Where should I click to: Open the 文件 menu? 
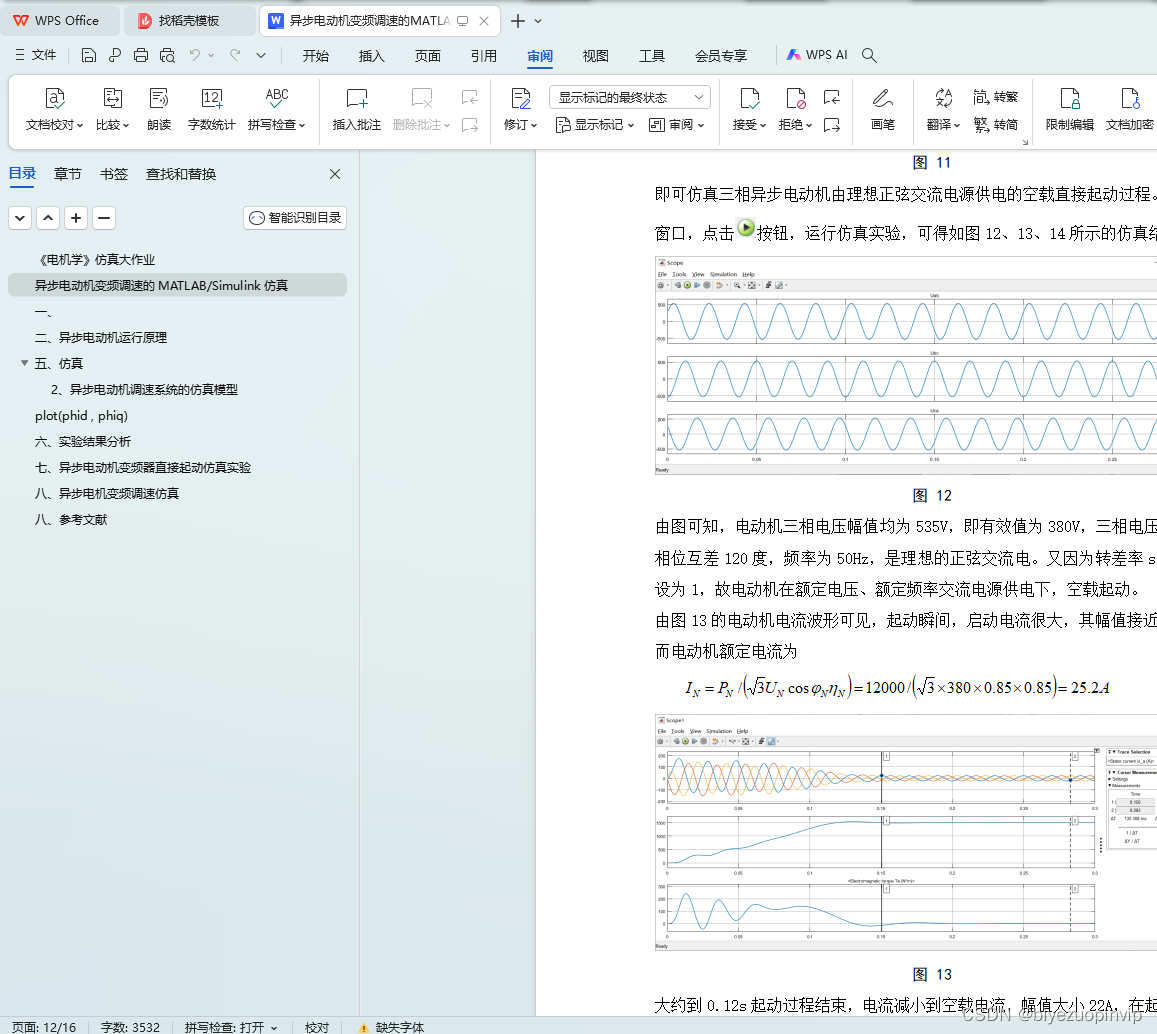[35, 55]
